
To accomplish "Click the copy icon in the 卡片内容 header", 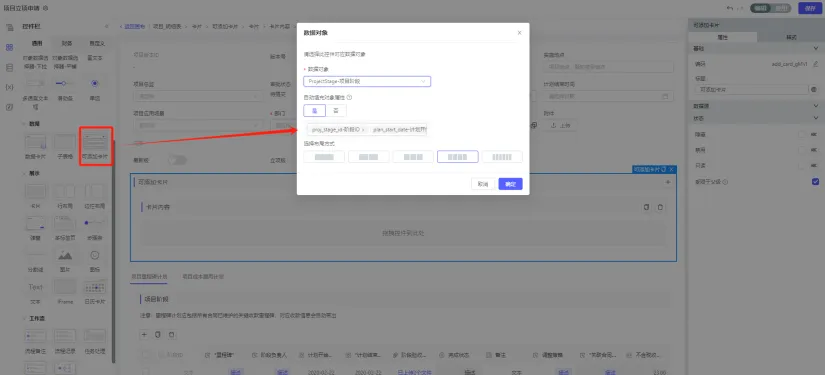I will (647, 207).
